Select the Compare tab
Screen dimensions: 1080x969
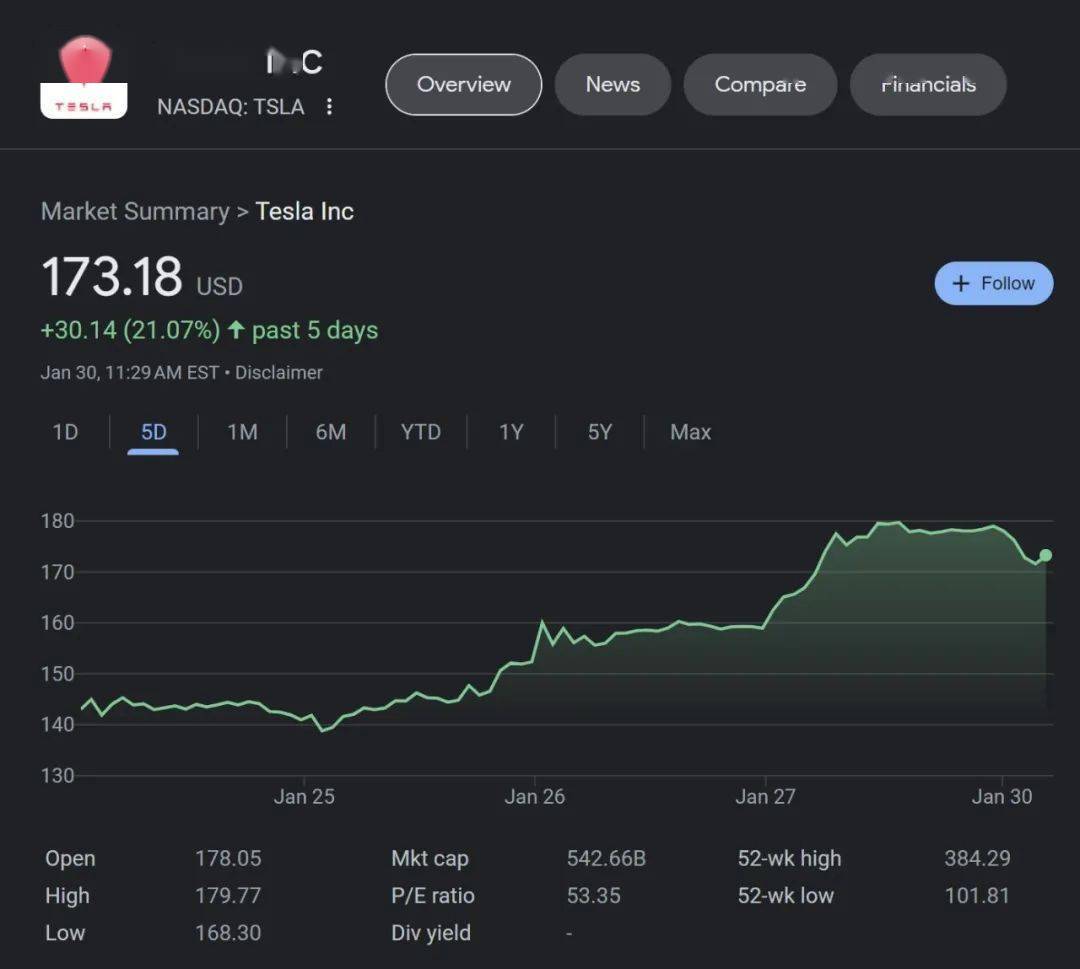click(760, 85)
